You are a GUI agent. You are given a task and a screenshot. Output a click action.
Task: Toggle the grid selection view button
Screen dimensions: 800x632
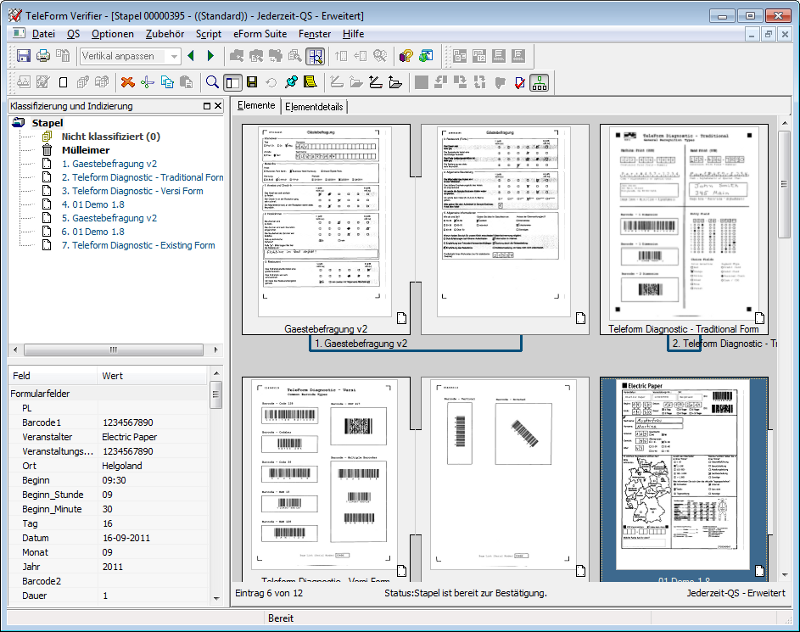point(315,57)
